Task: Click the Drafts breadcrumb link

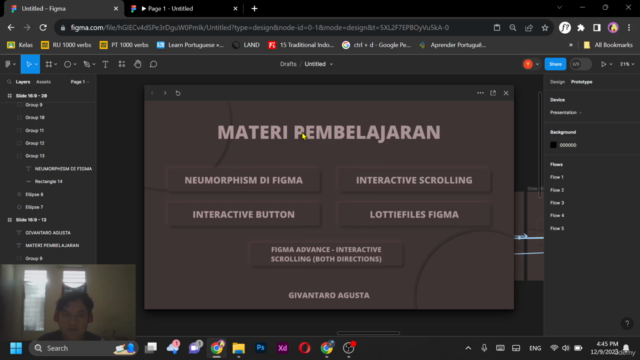Action: (288, 64)
